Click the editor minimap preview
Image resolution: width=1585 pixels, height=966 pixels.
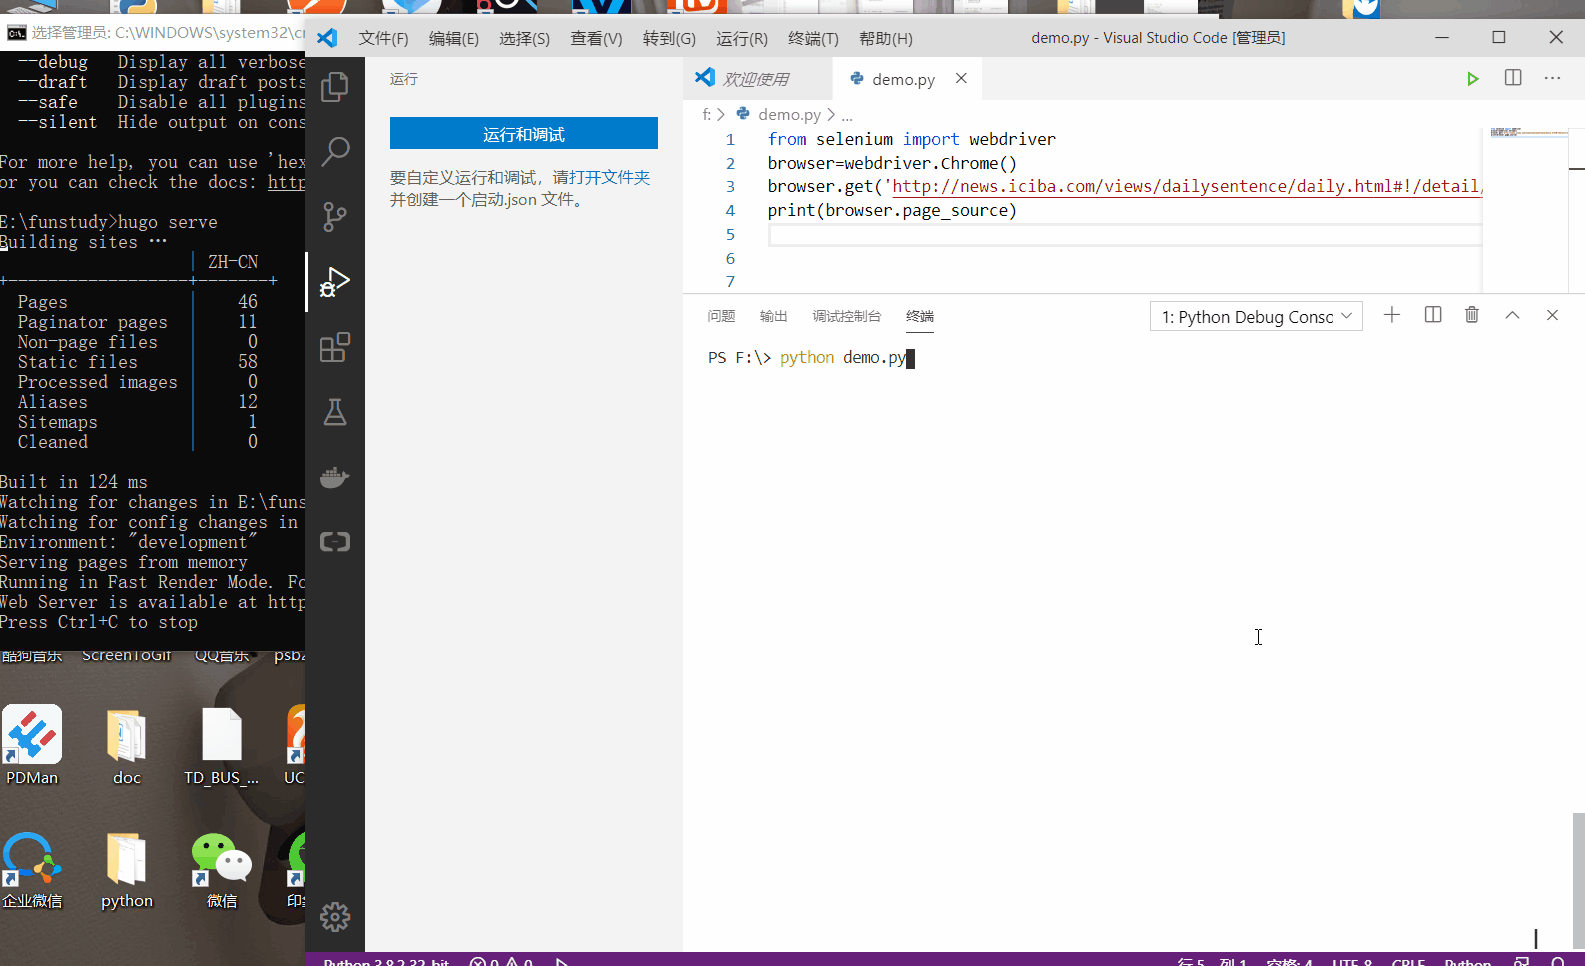point(1528,132)
